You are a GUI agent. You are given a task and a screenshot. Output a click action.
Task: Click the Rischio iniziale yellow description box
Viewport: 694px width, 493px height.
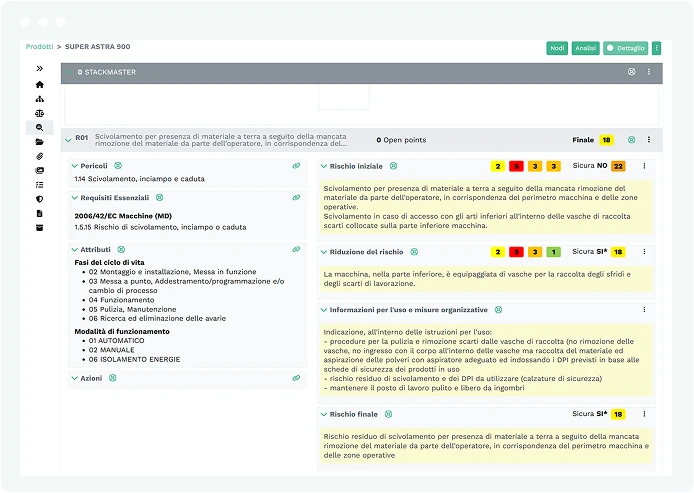tap(486, 207)
